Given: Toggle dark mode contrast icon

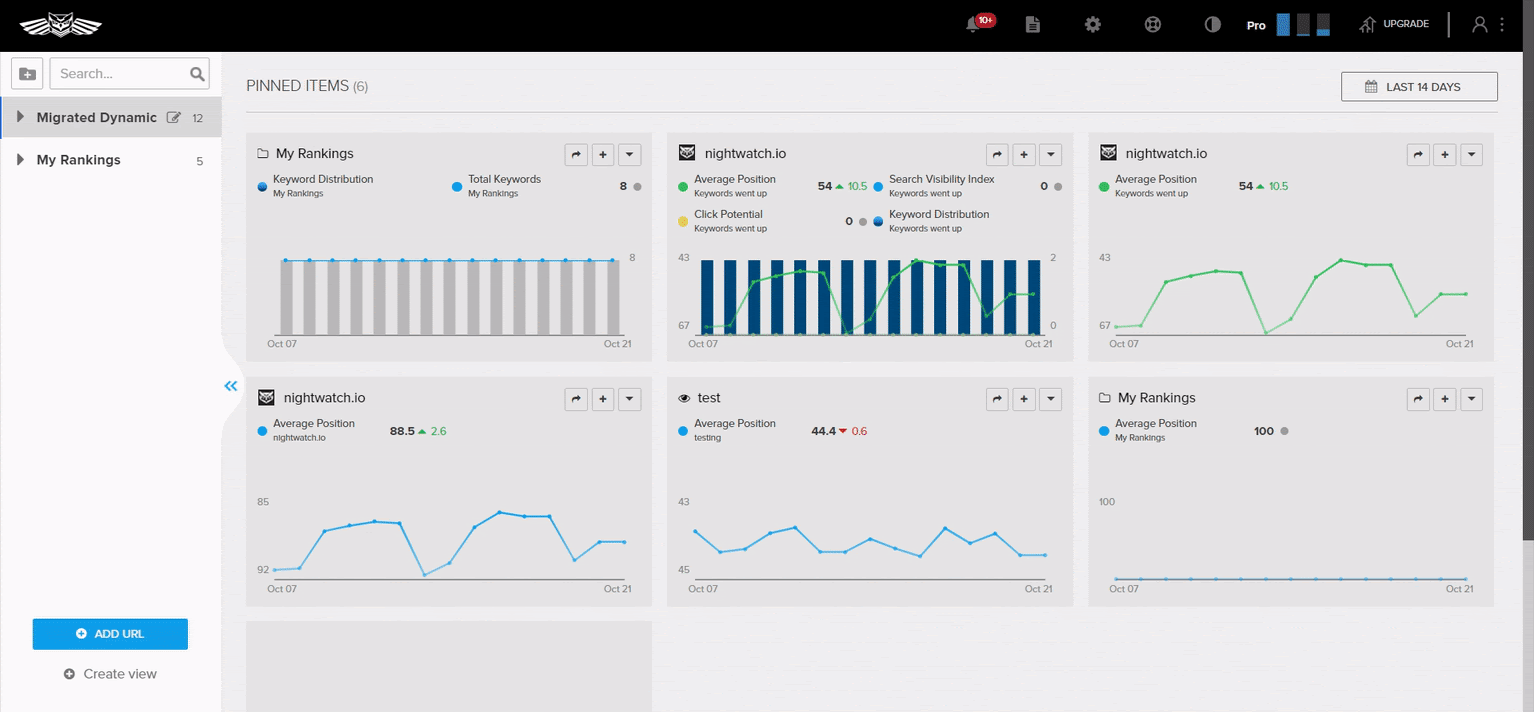Looking at the screenshot, I should click(1213, 25).
